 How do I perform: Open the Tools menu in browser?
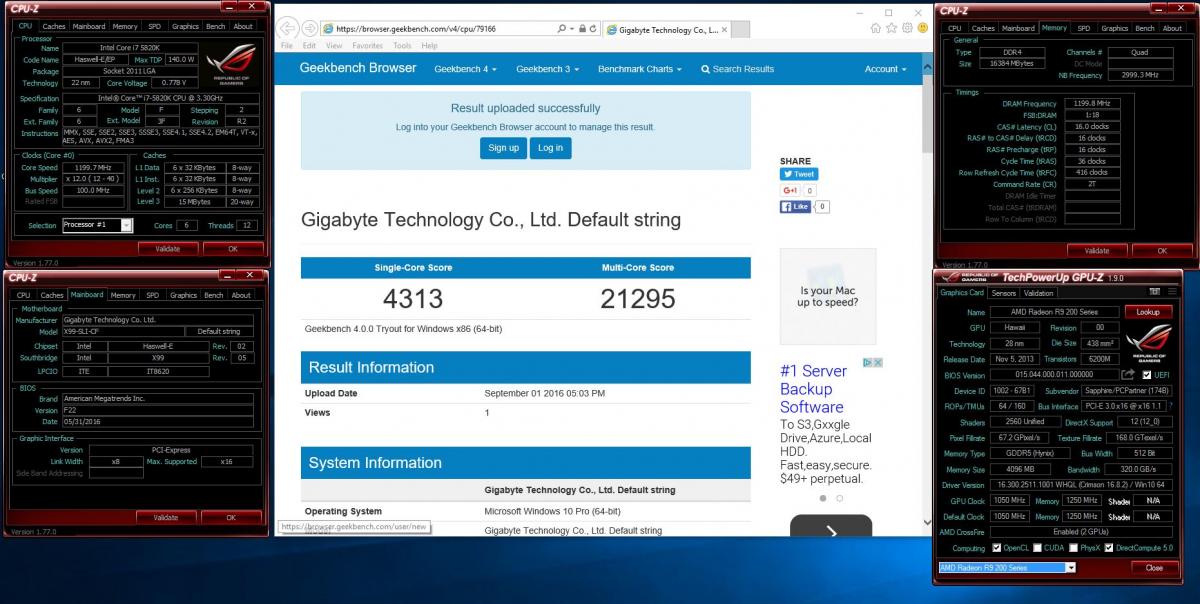(402, 46)
